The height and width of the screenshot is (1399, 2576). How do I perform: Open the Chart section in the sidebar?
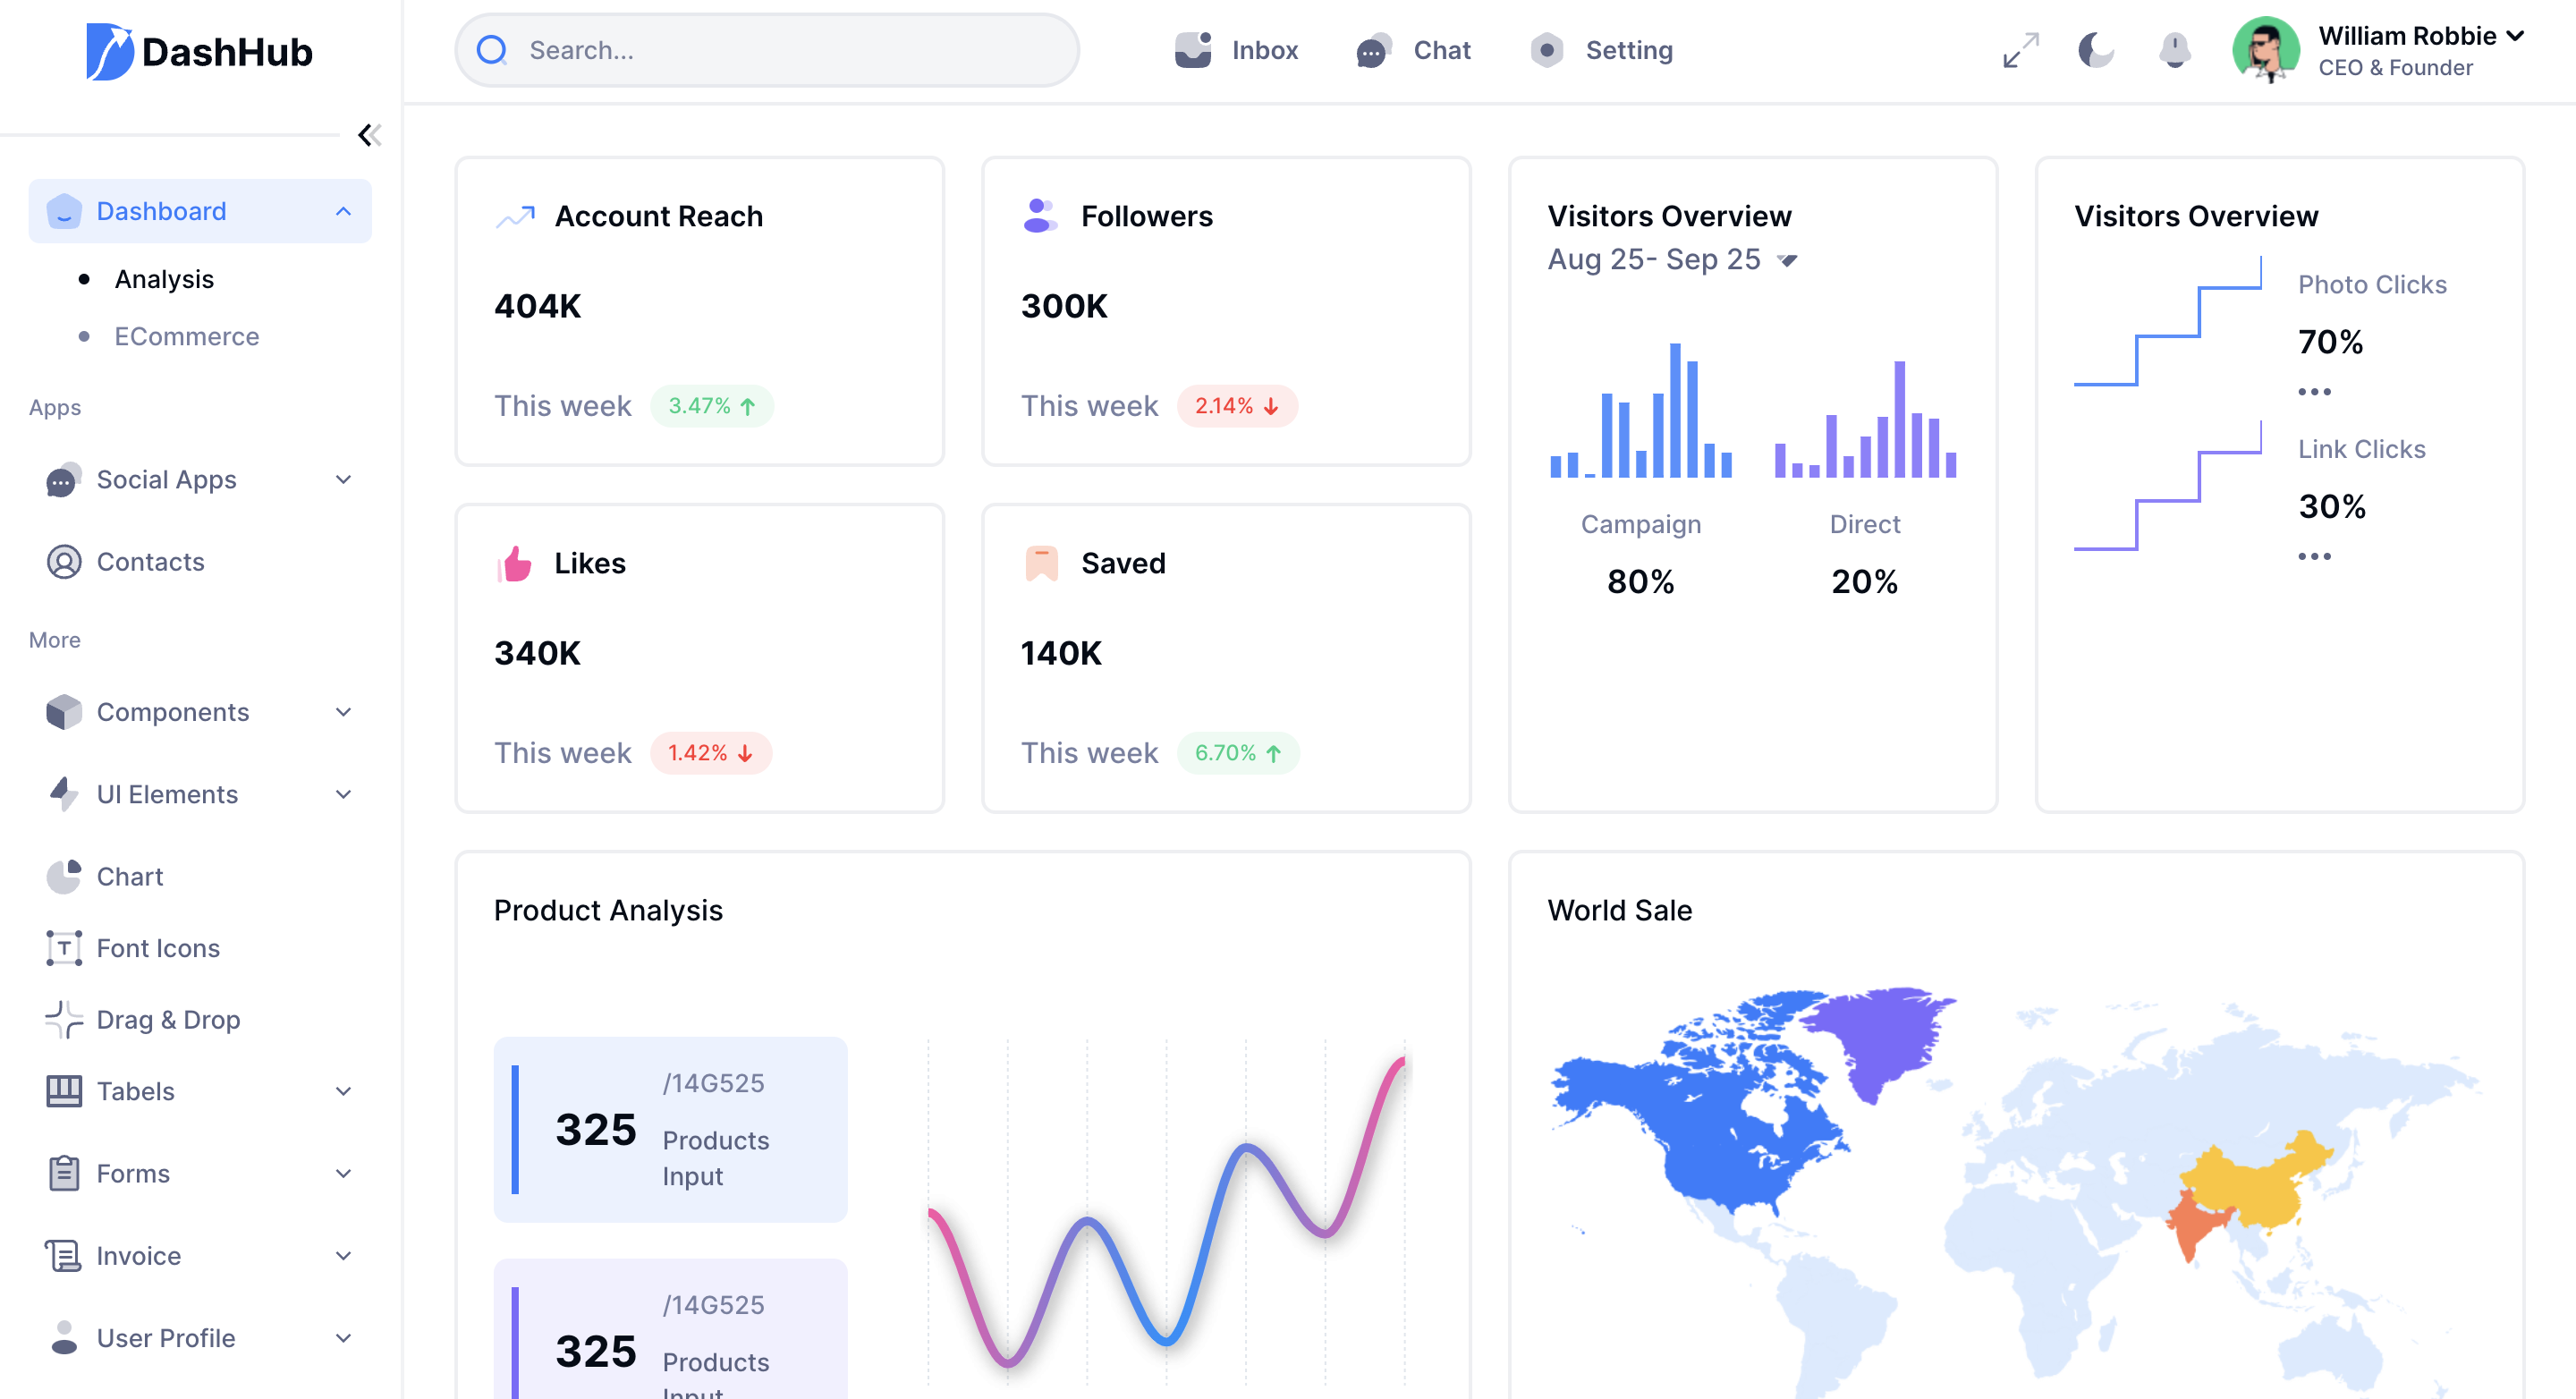click(129, 876)
